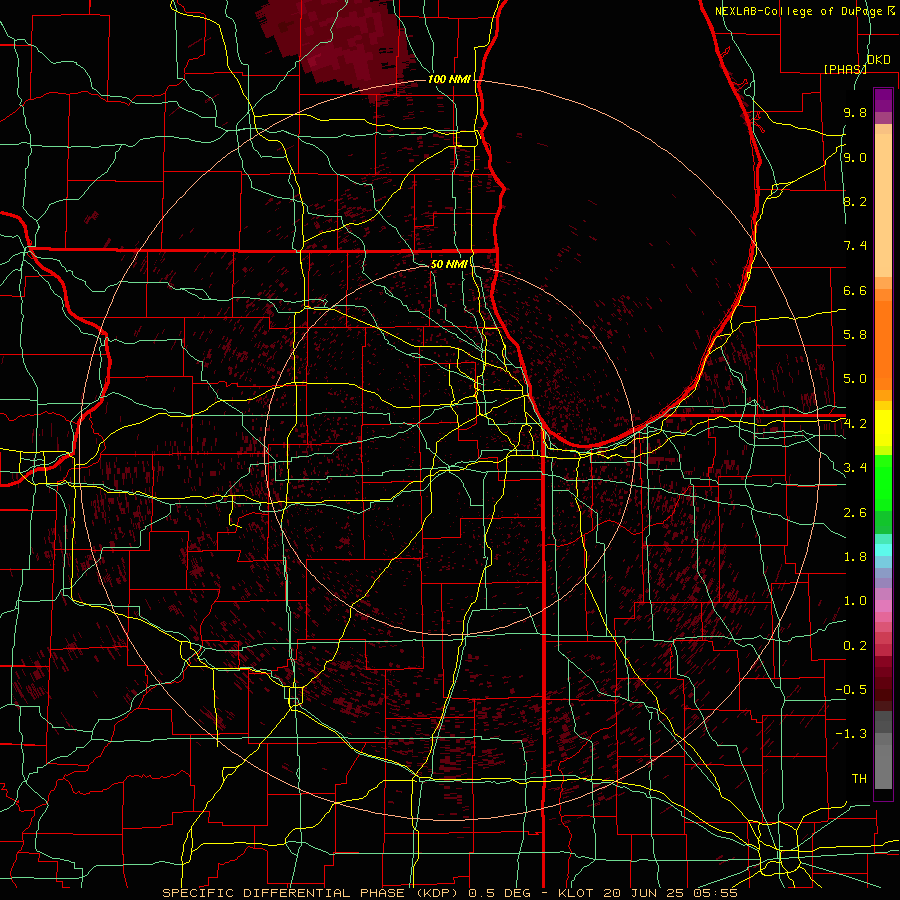The height and width of the screenshot is (900, 900).
Task: Click the -1.3 legend value
Action: [x=851, y=734]
